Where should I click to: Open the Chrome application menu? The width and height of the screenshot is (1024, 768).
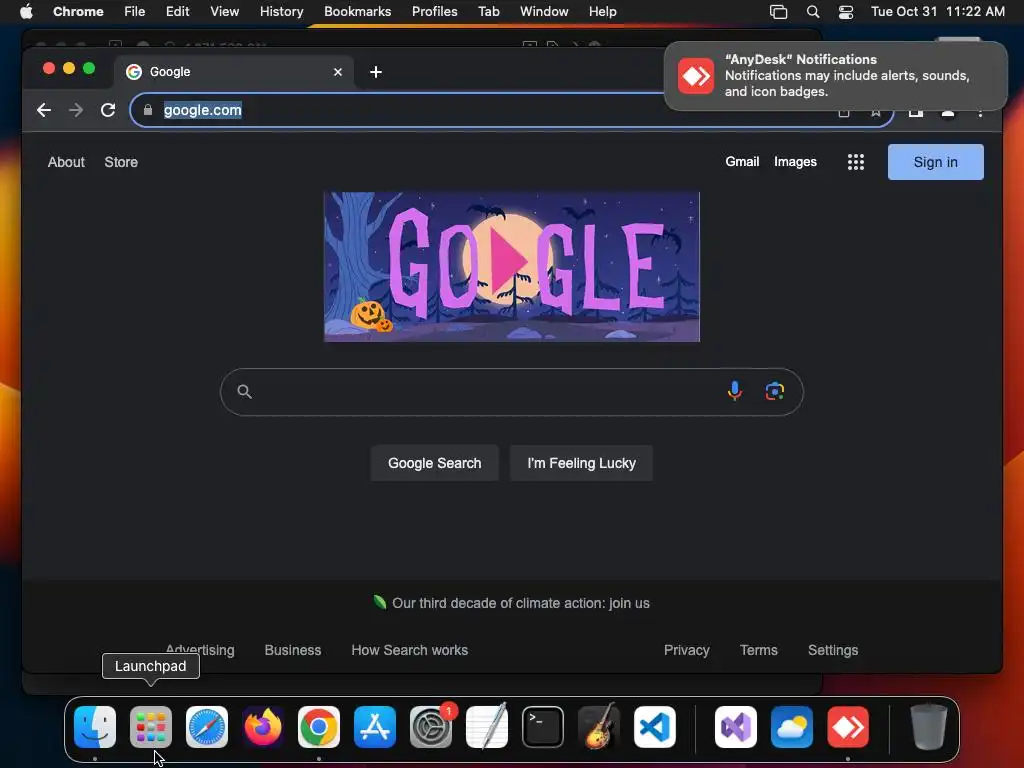pyautogui.click(x=78, y=11)
